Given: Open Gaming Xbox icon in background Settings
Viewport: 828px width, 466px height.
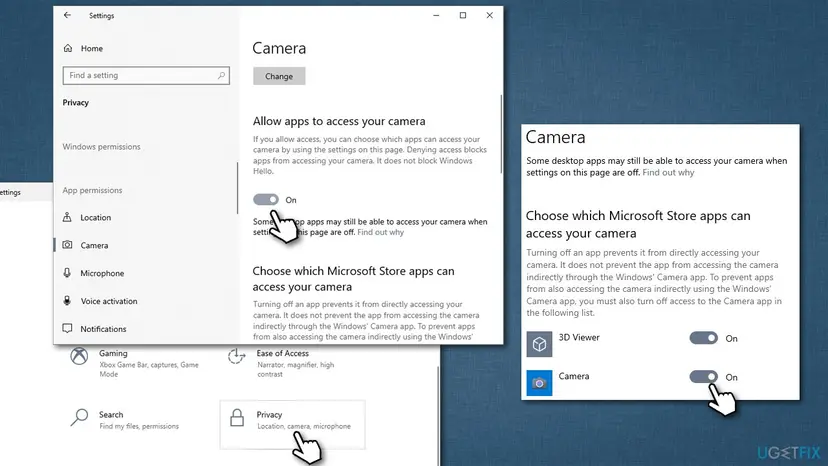Looking at the screenshot, I should pyautogui.click(x=79, y=356).
